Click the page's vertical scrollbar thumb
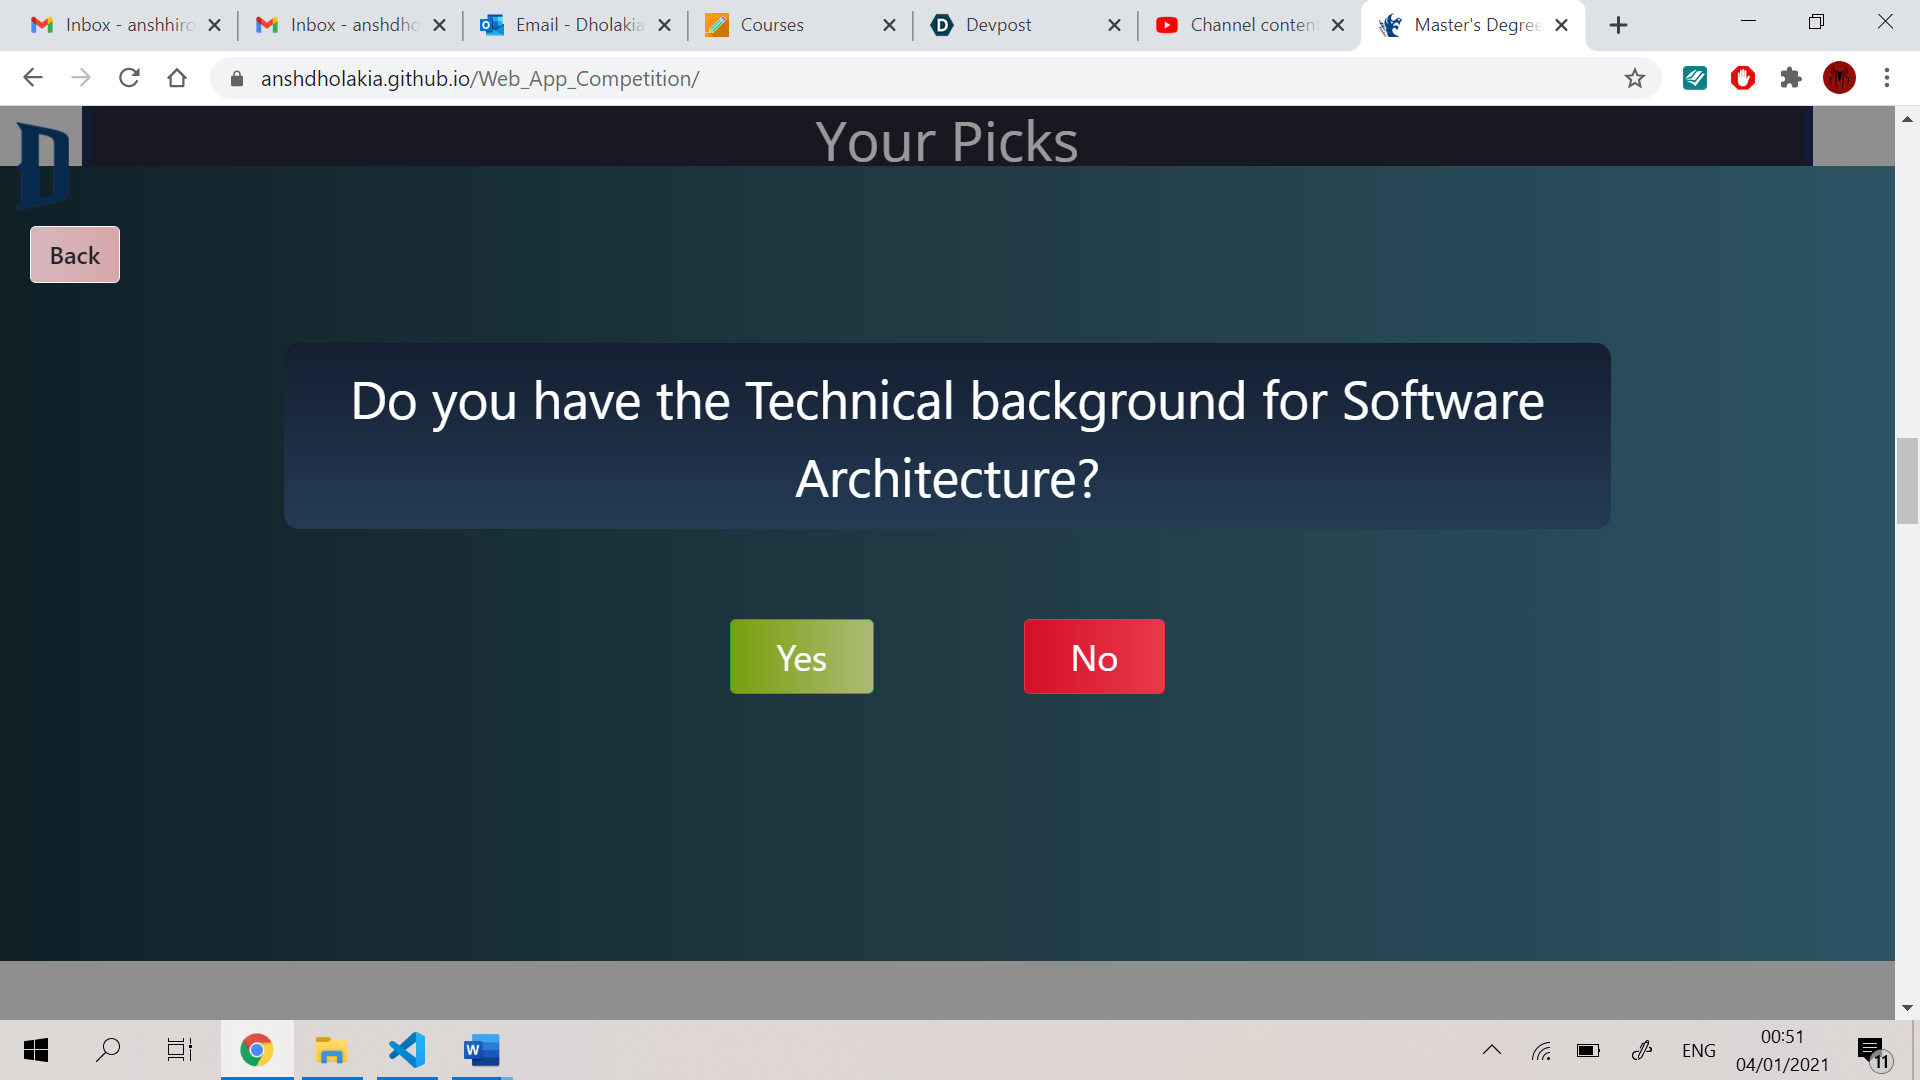This screenshot has width=1920, height=1080. click(1906, 480)
